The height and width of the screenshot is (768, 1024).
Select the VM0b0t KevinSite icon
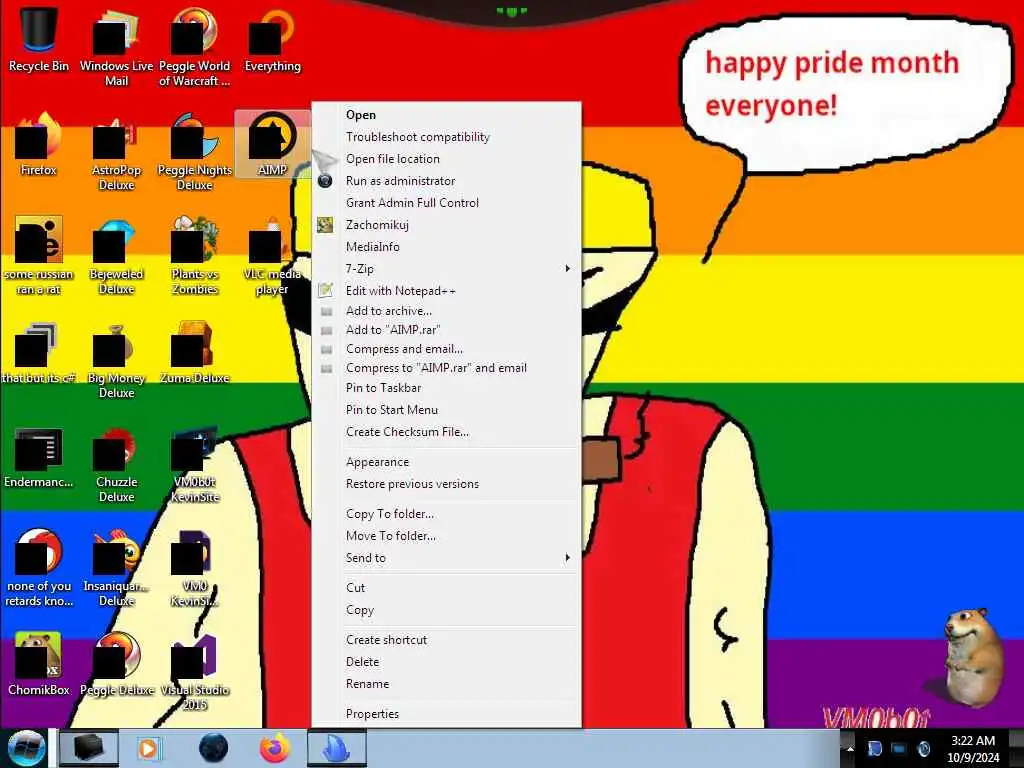[195, 464]
